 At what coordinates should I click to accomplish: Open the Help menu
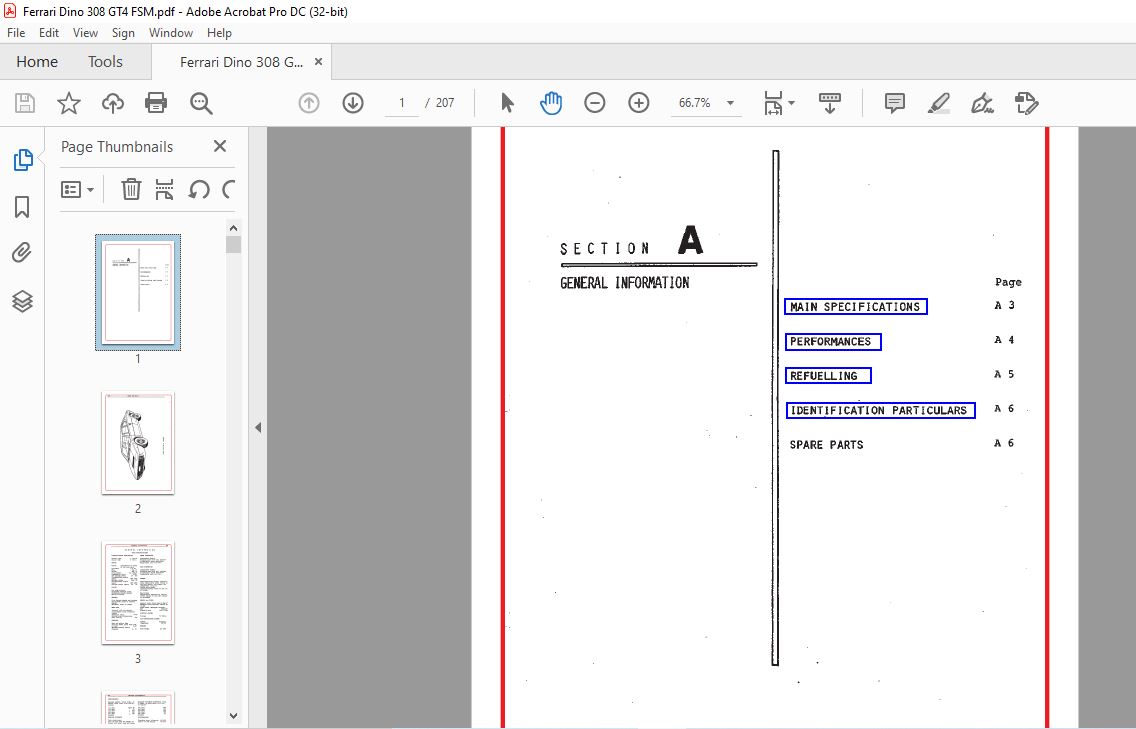click(219, 33)
